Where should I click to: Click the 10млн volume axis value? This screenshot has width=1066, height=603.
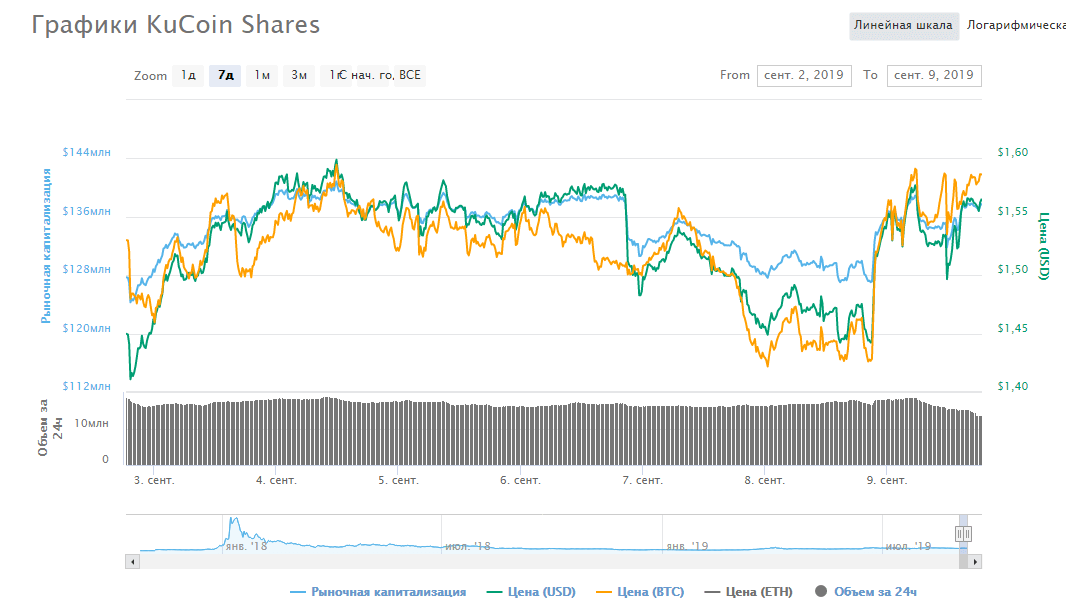[91, 424]
